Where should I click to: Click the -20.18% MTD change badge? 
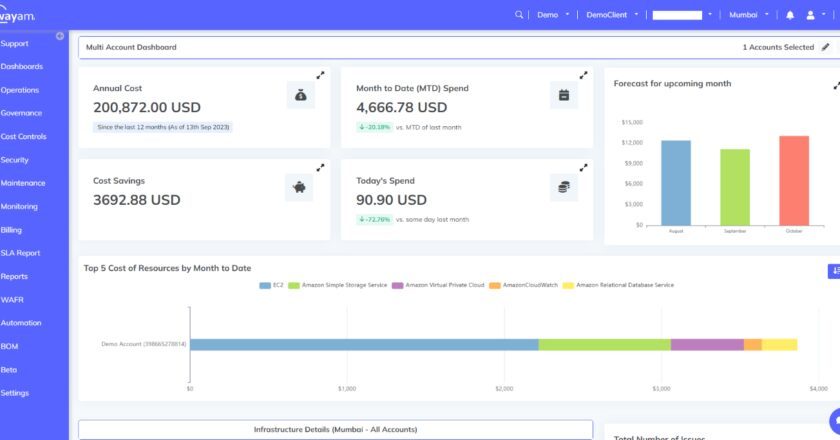coord(374,127)
